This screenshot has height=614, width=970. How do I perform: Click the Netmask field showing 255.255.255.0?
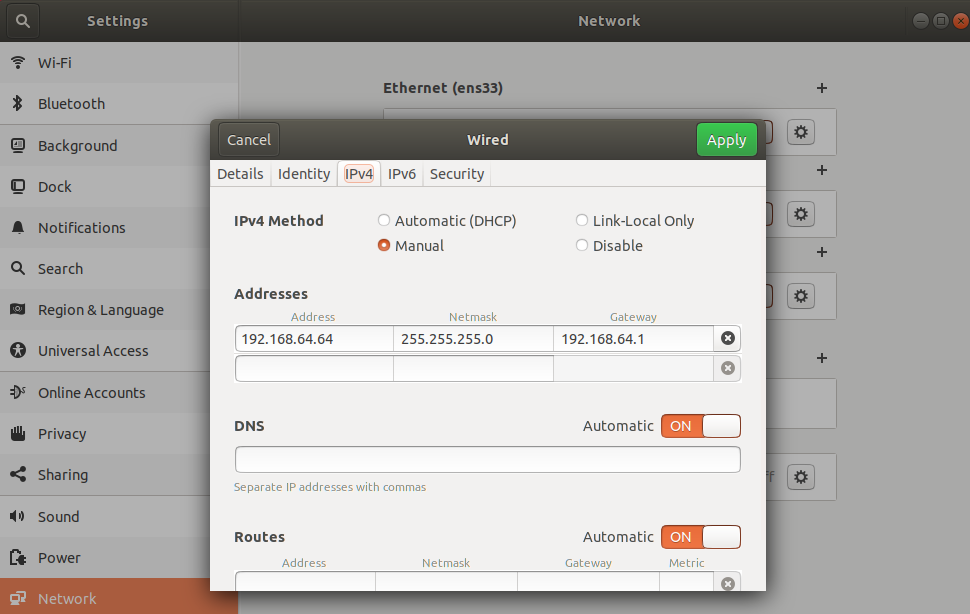(473, 338)
